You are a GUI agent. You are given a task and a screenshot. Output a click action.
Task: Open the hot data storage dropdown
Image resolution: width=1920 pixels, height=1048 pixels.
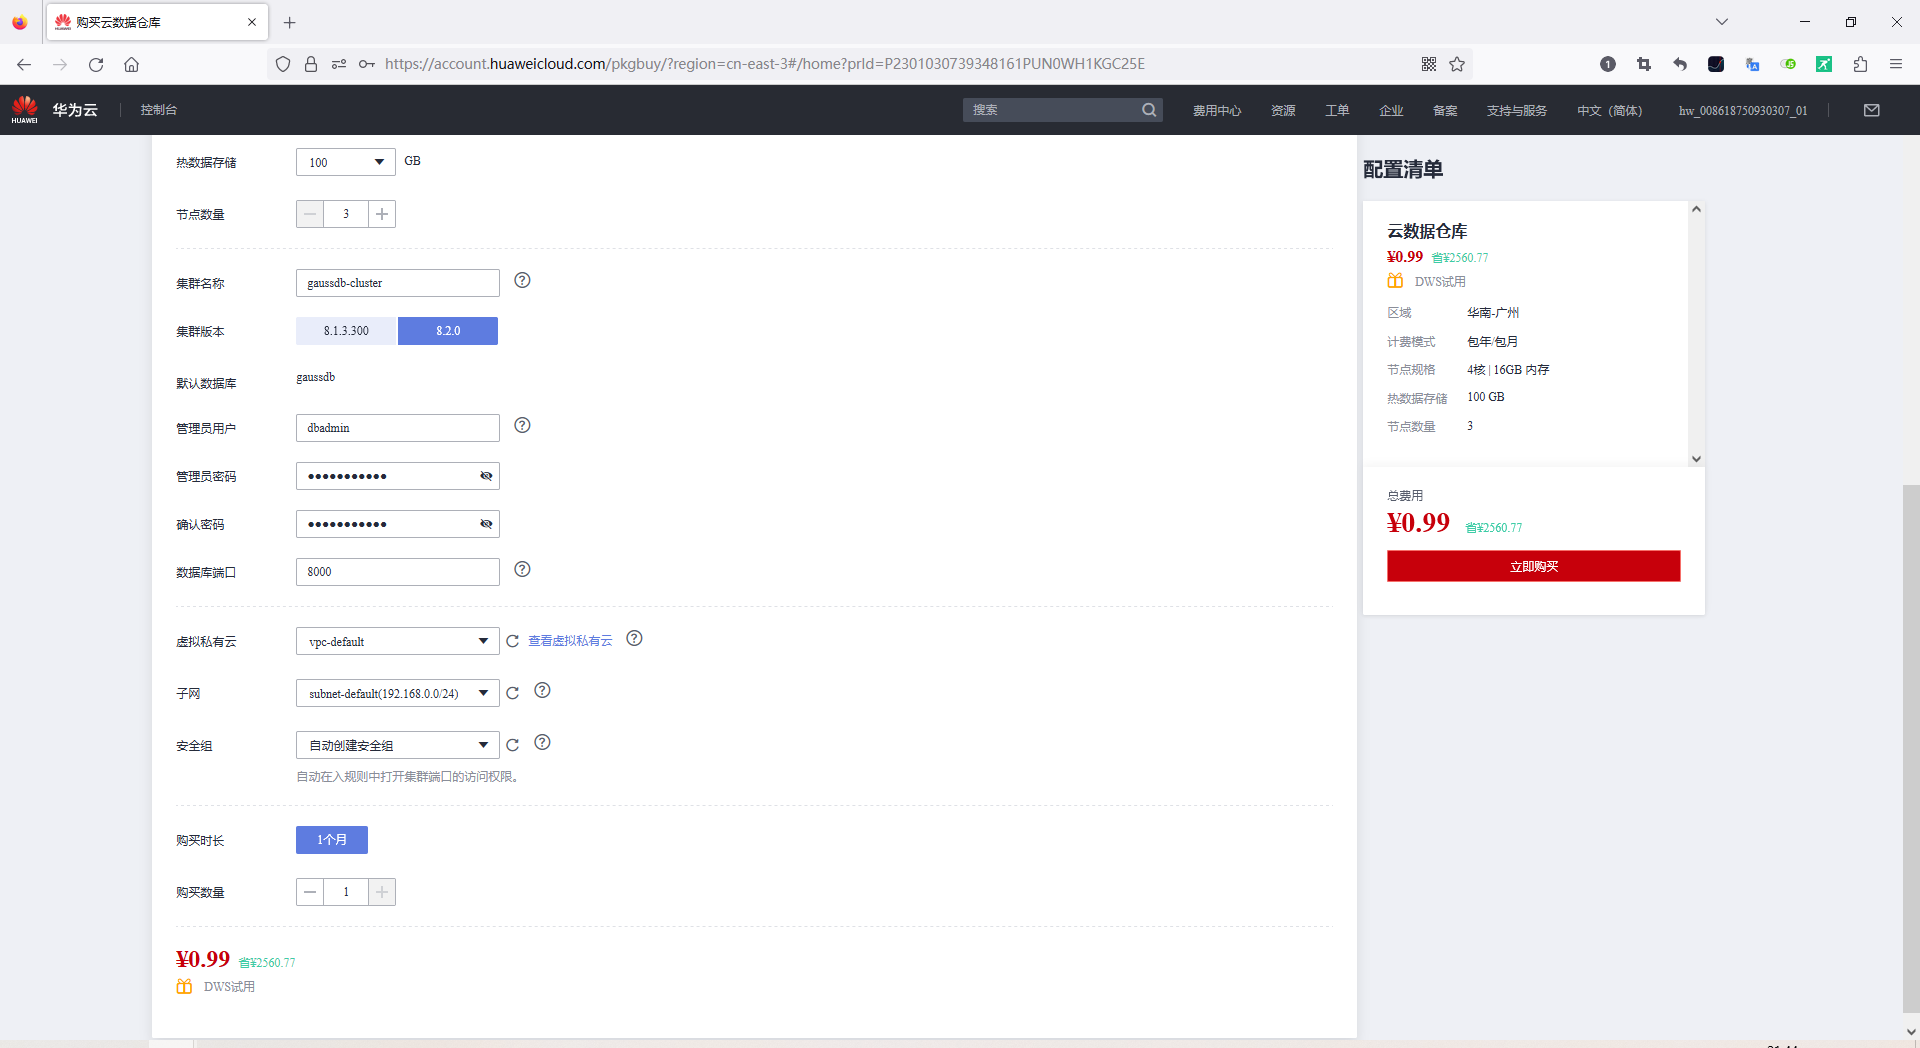[x=346, y=162]
